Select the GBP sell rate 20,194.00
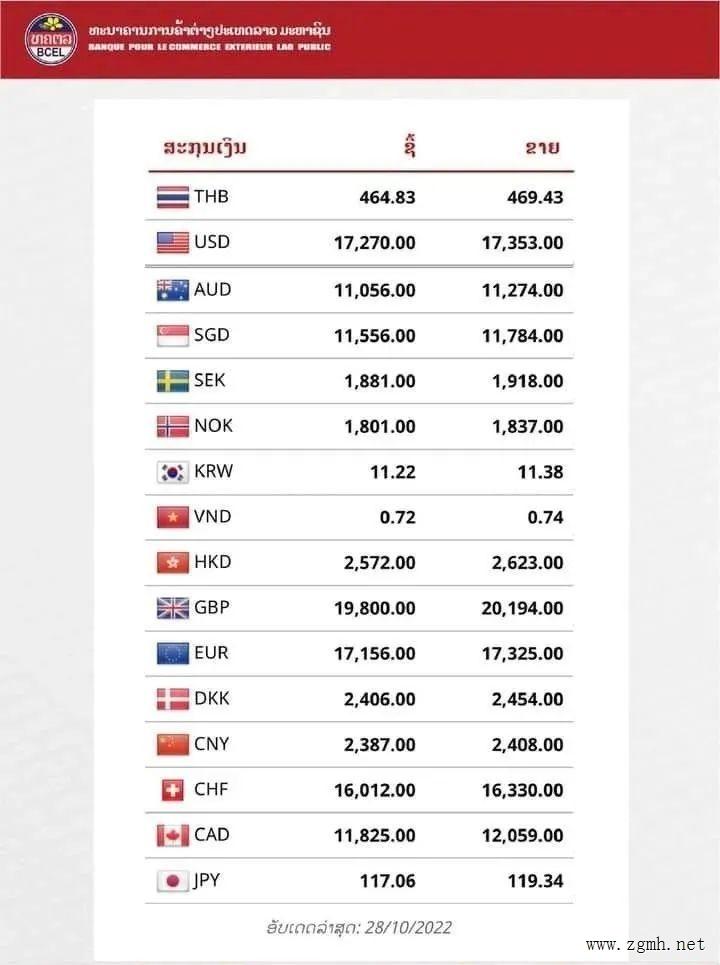 point(522,609)
